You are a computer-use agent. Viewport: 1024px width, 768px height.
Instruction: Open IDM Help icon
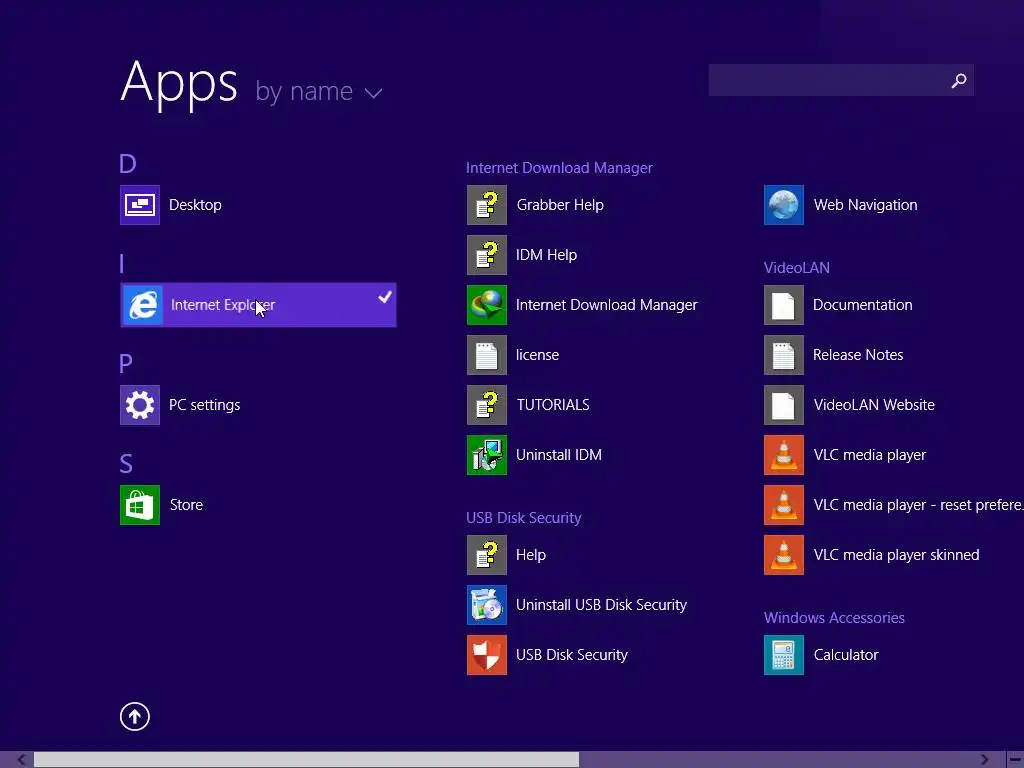(487, 255)
